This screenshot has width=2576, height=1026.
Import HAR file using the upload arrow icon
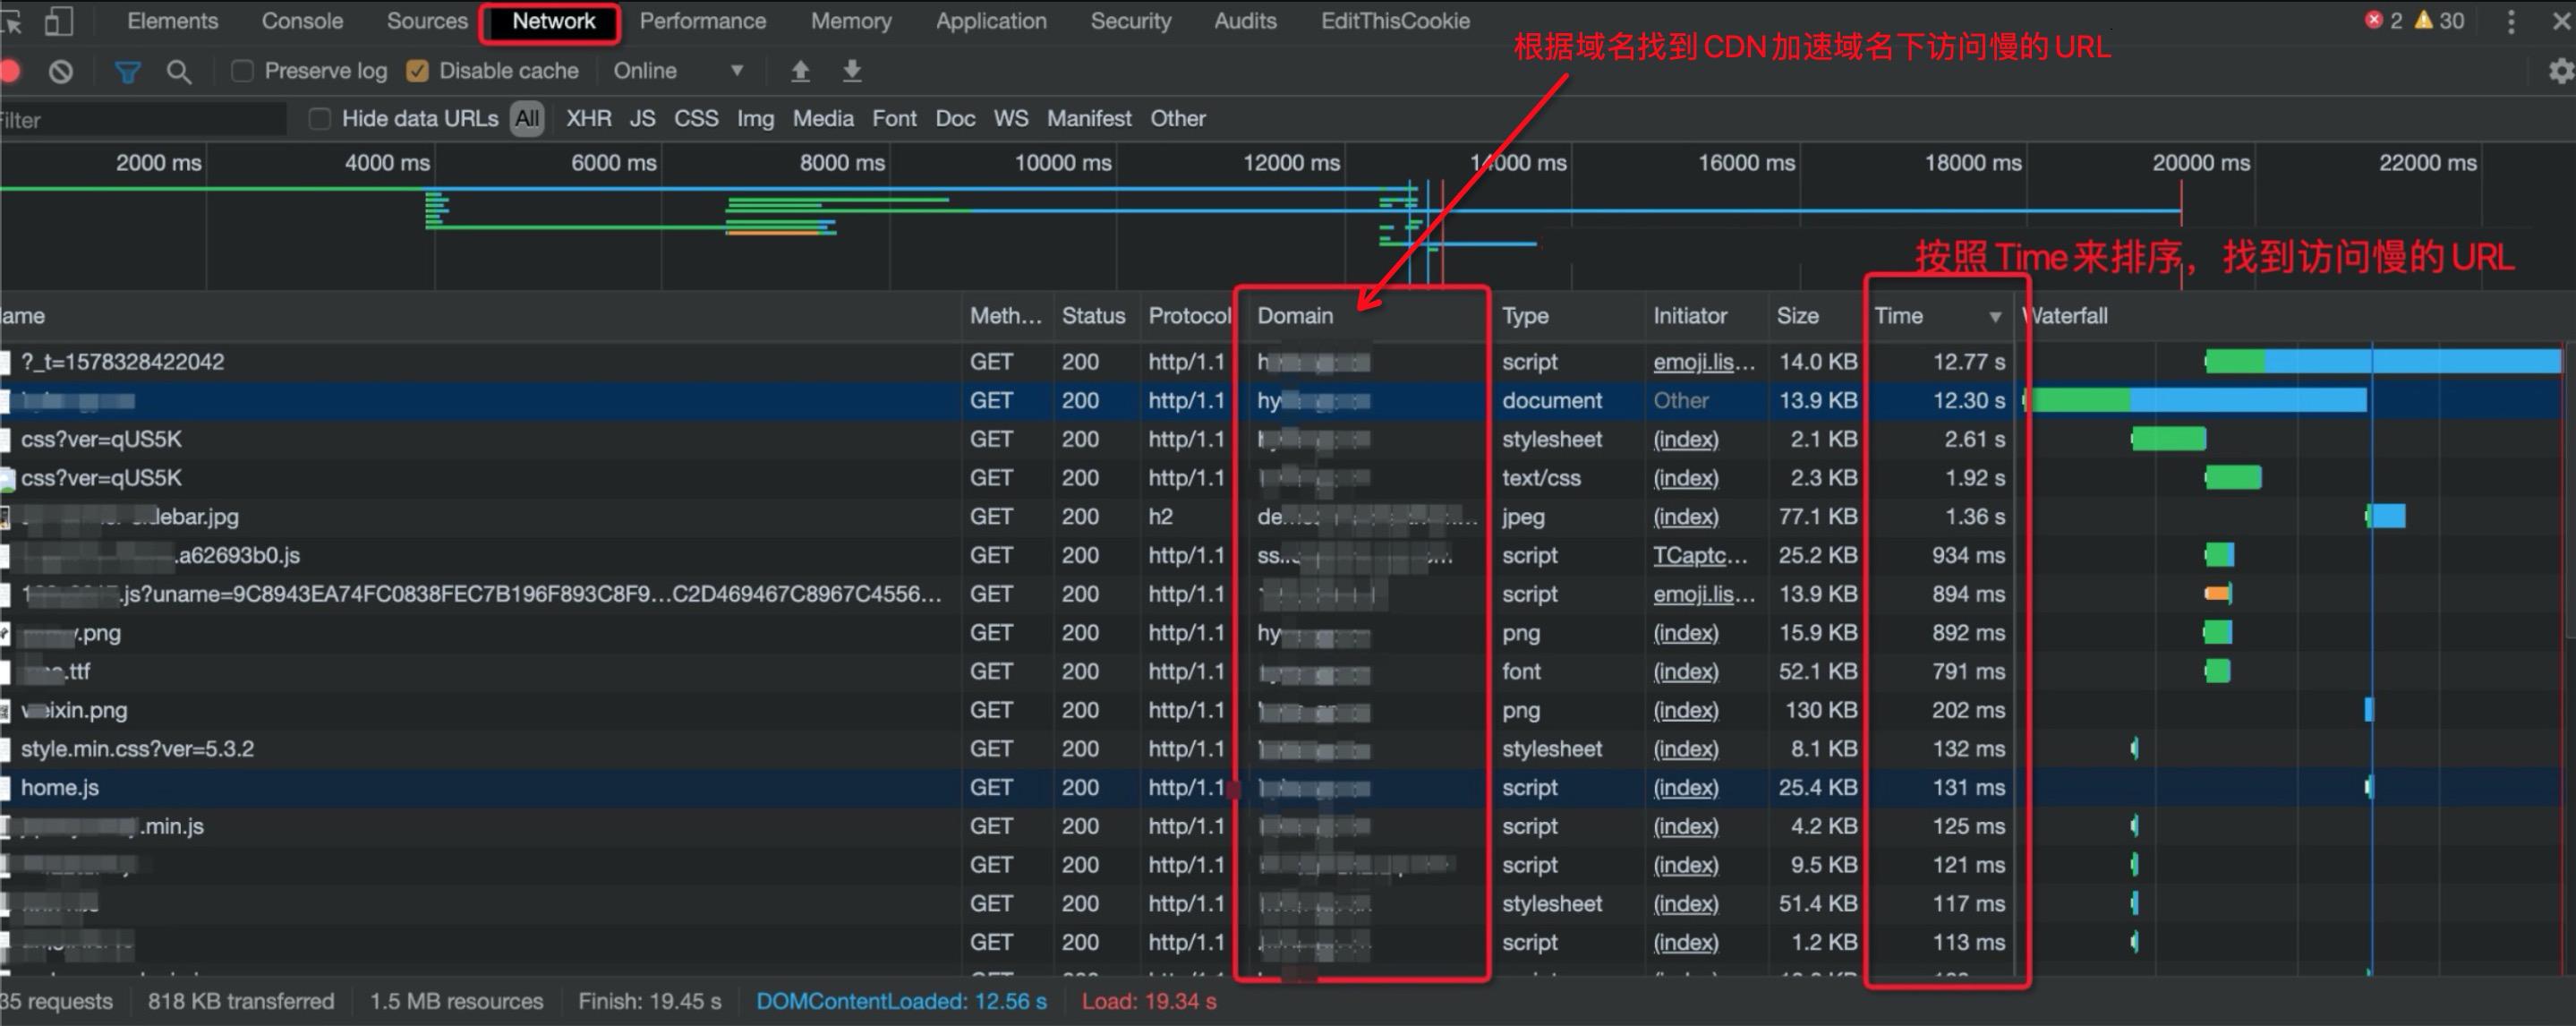[800, 71]
